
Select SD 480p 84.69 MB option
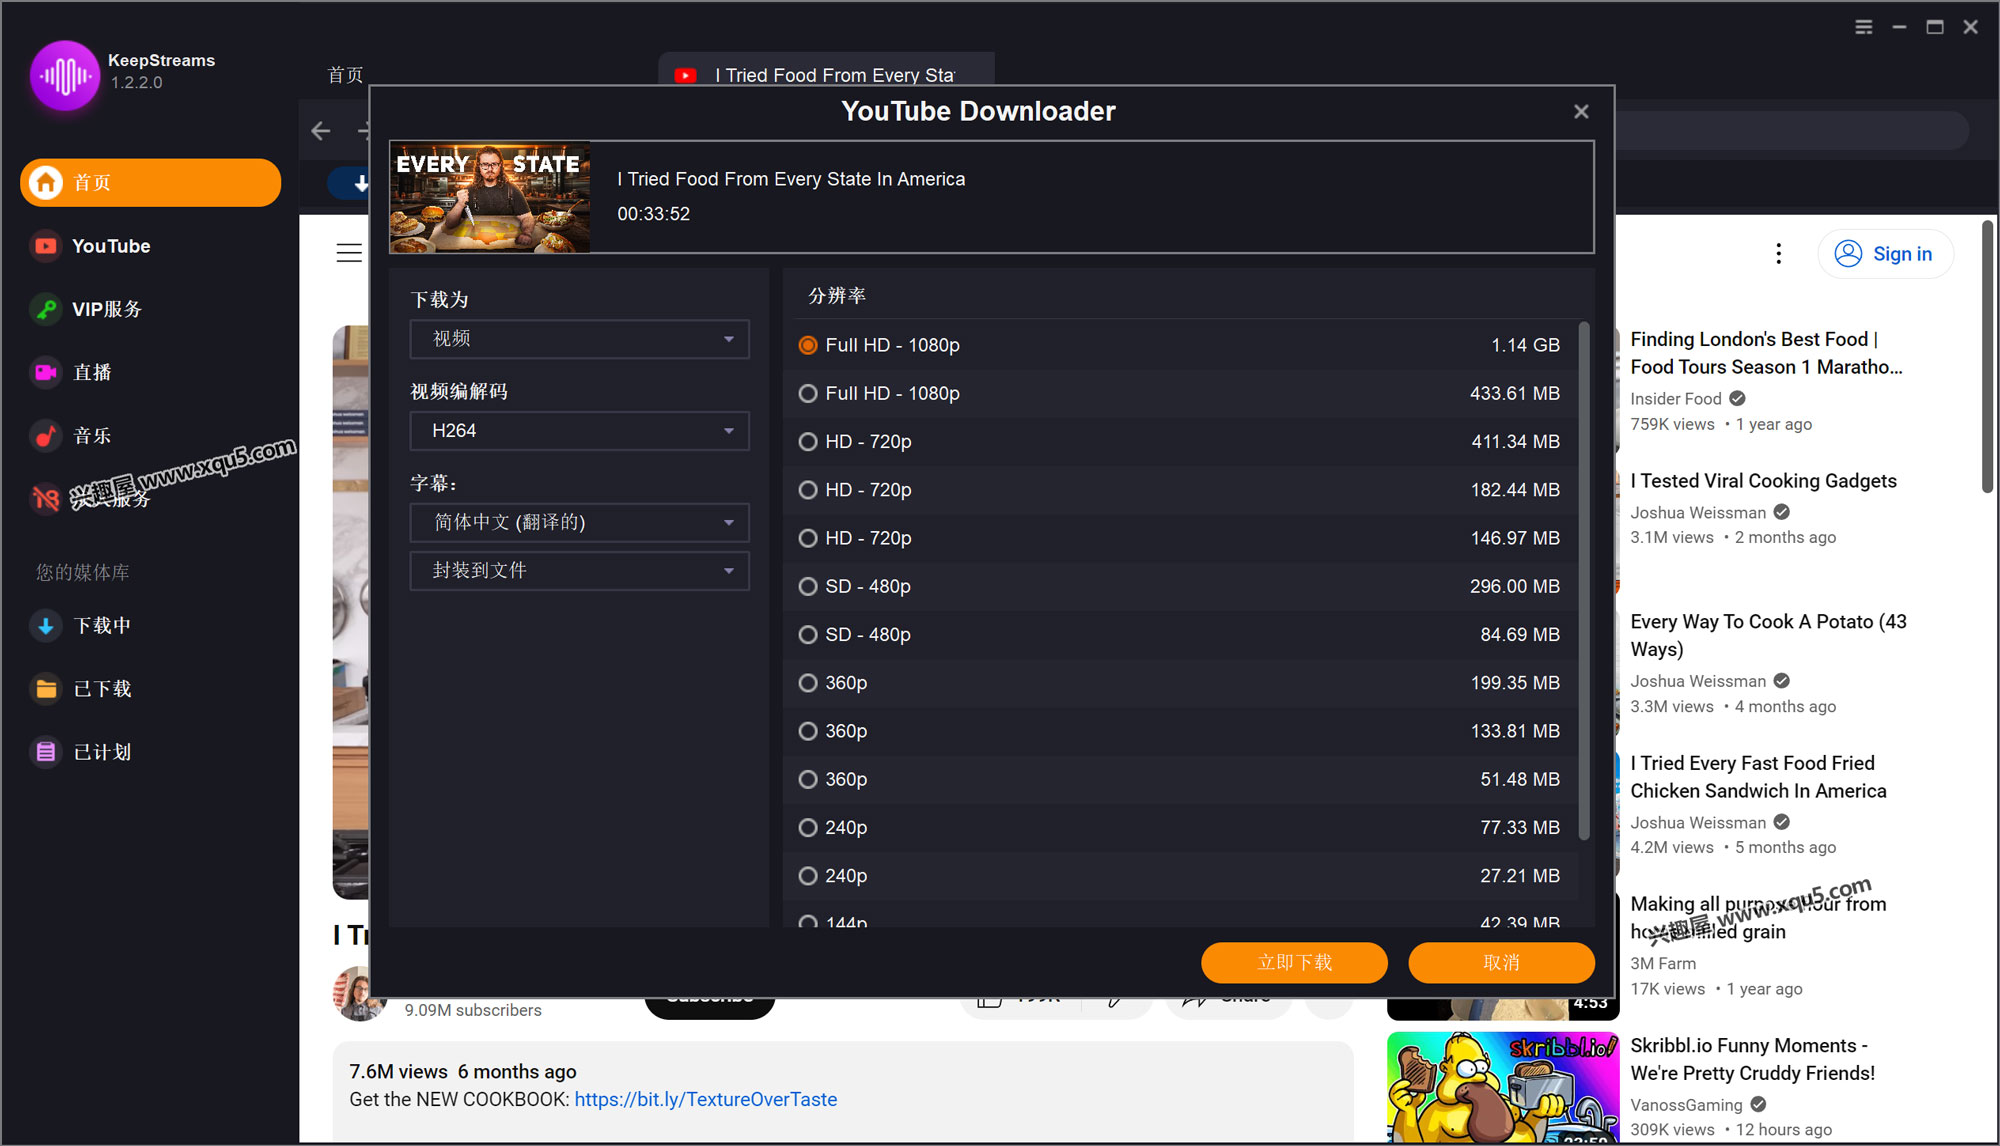[x=1180, y=635]
